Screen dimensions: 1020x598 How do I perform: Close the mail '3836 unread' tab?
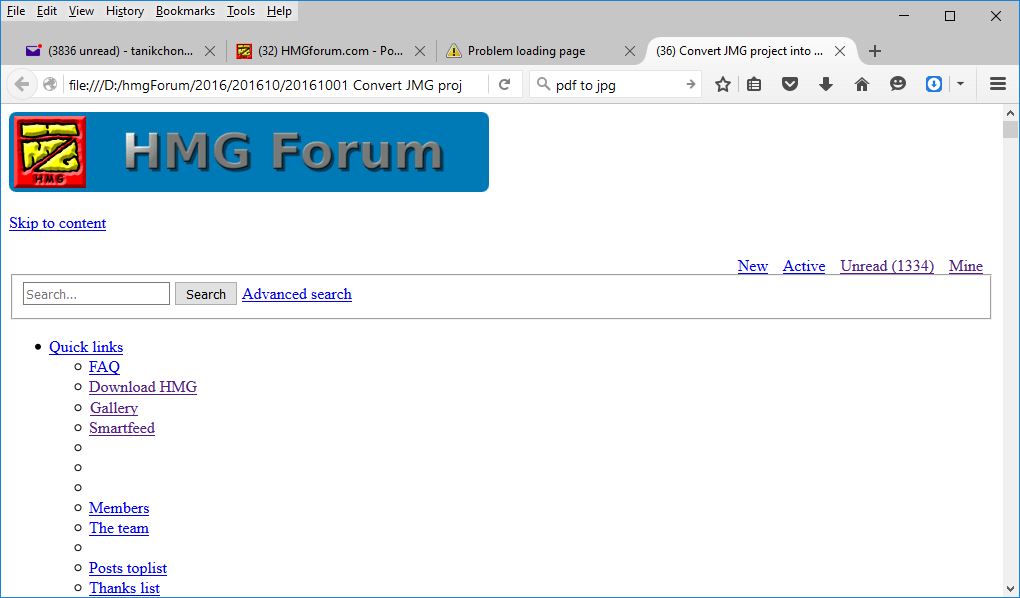[209, 51]
